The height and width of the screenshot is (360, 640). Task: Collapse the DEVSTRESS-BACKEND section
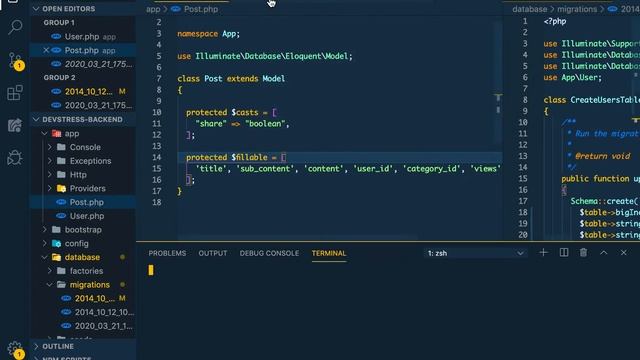(x=83, y=119)
